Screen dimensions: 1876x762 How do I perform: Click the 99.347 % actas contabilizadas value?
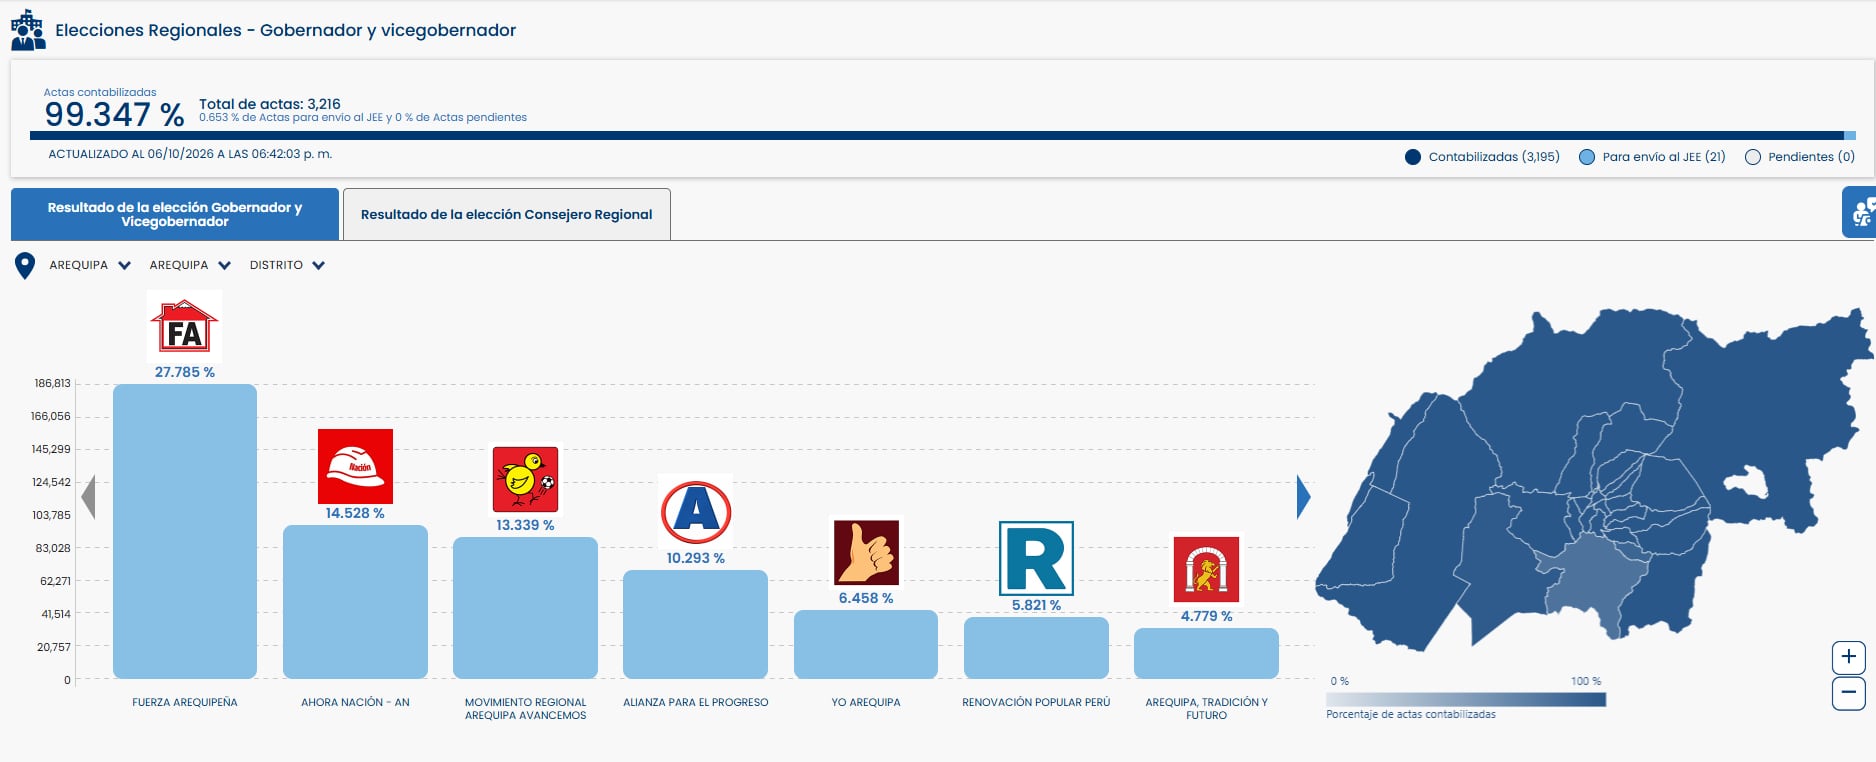pos(114,115)
